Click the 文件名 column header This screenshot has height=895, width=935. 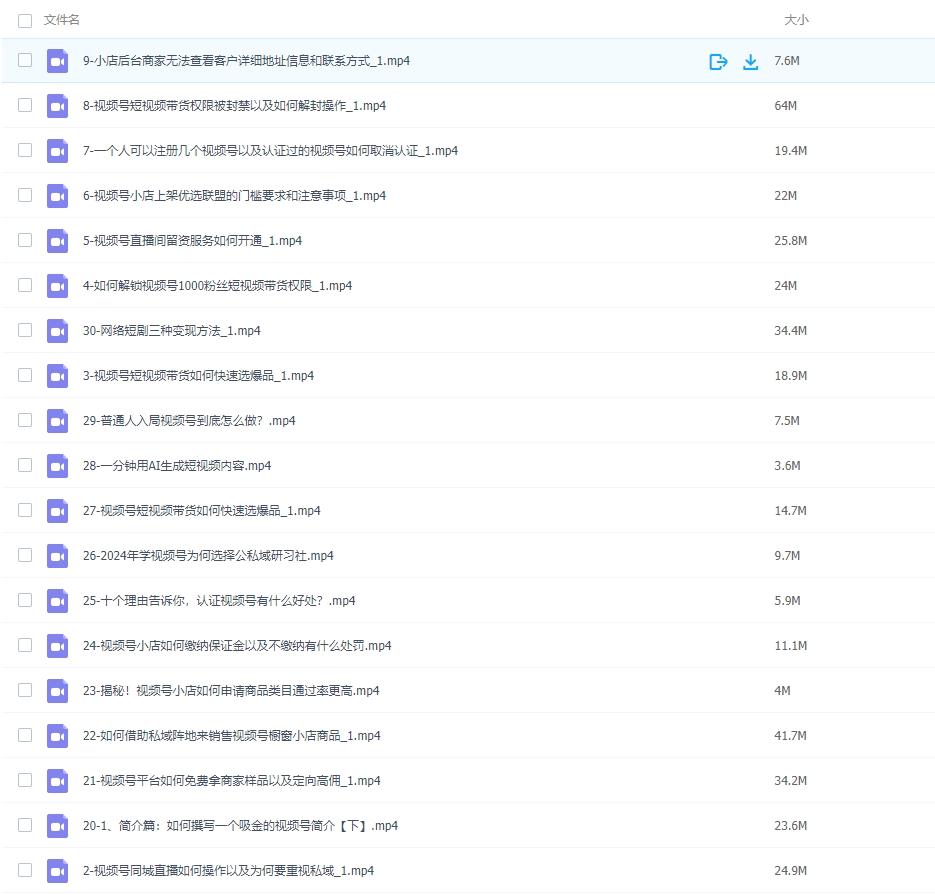coord(58,20)
